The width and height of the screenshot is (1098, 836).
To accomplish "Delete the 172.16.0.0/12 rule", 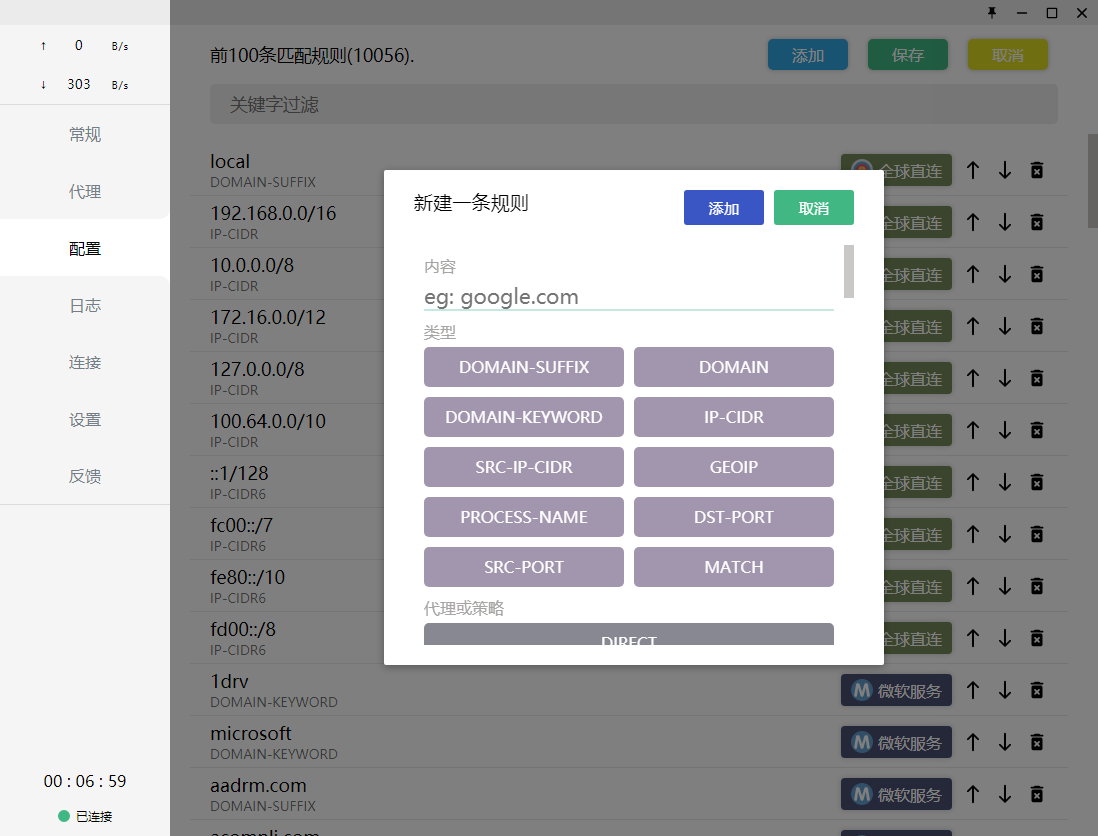I will (1037, 326).
